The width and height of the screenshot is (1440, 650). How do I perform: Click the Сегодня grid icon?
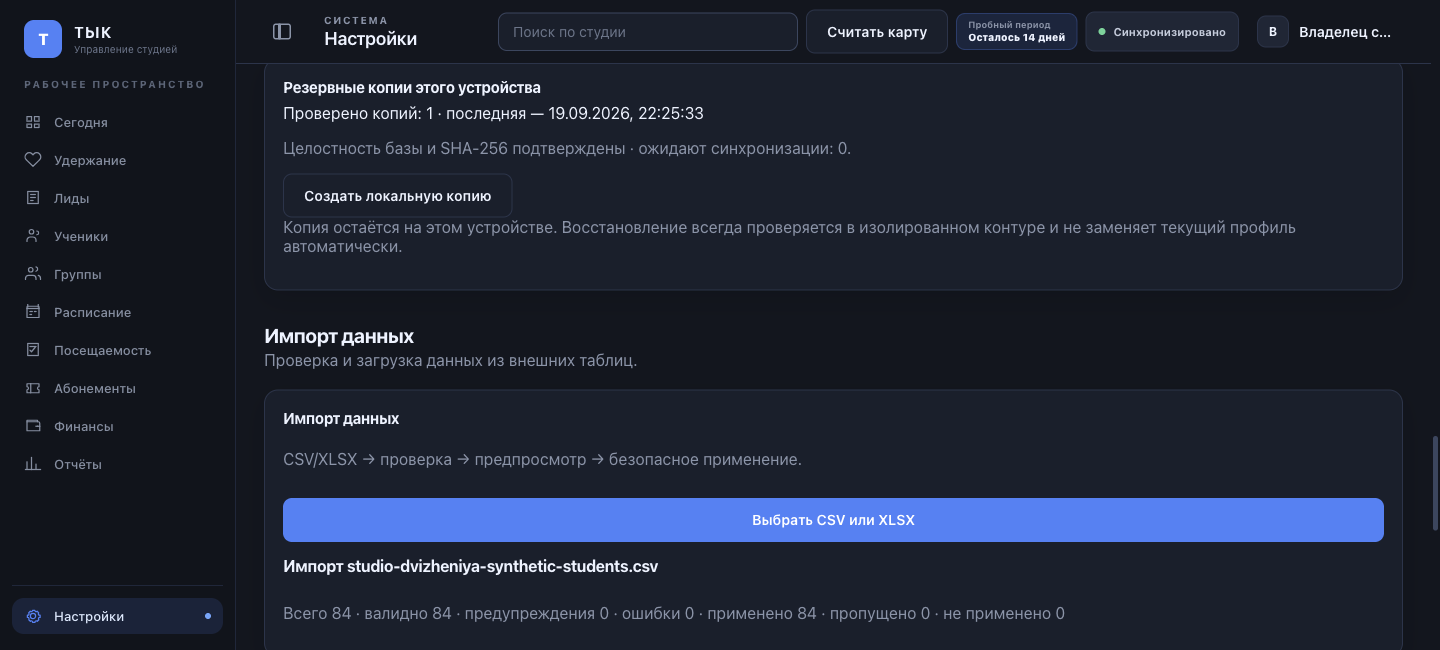tap(33, 122)
